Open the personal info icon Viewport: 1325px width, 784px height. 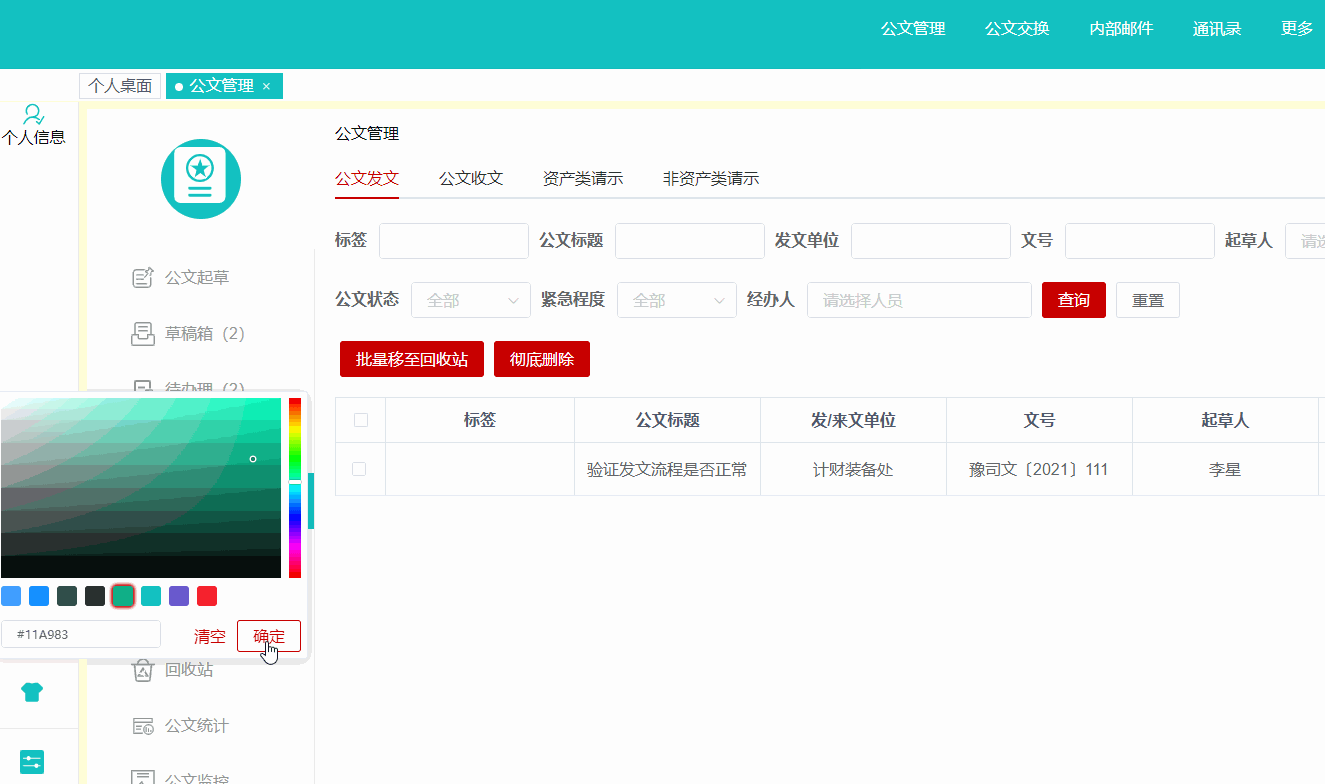click(x=33, y=114)
